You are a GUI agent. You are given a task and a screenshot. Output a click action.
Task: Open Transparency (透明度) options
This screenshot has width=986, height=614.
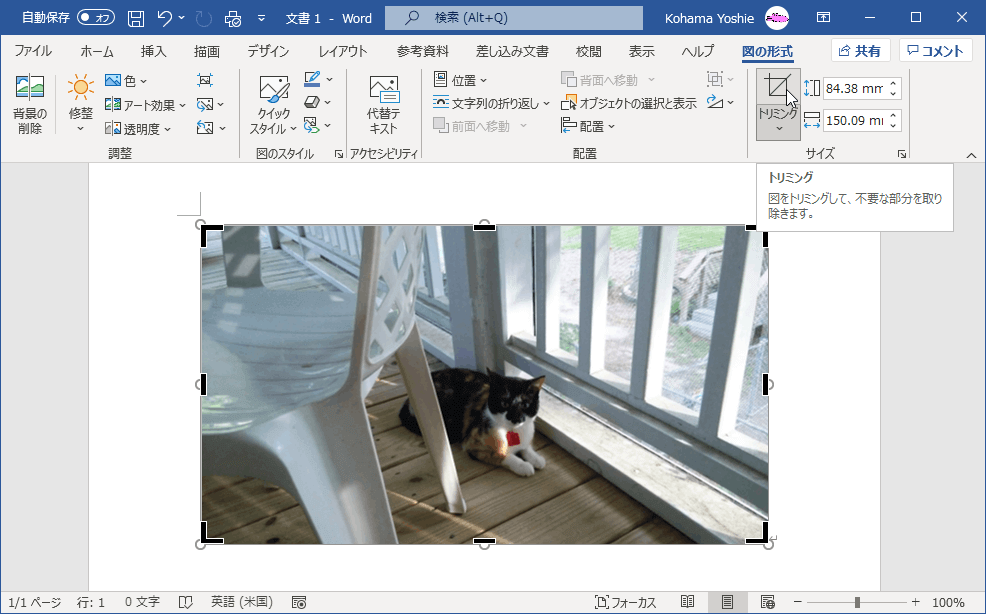point(138,129)
